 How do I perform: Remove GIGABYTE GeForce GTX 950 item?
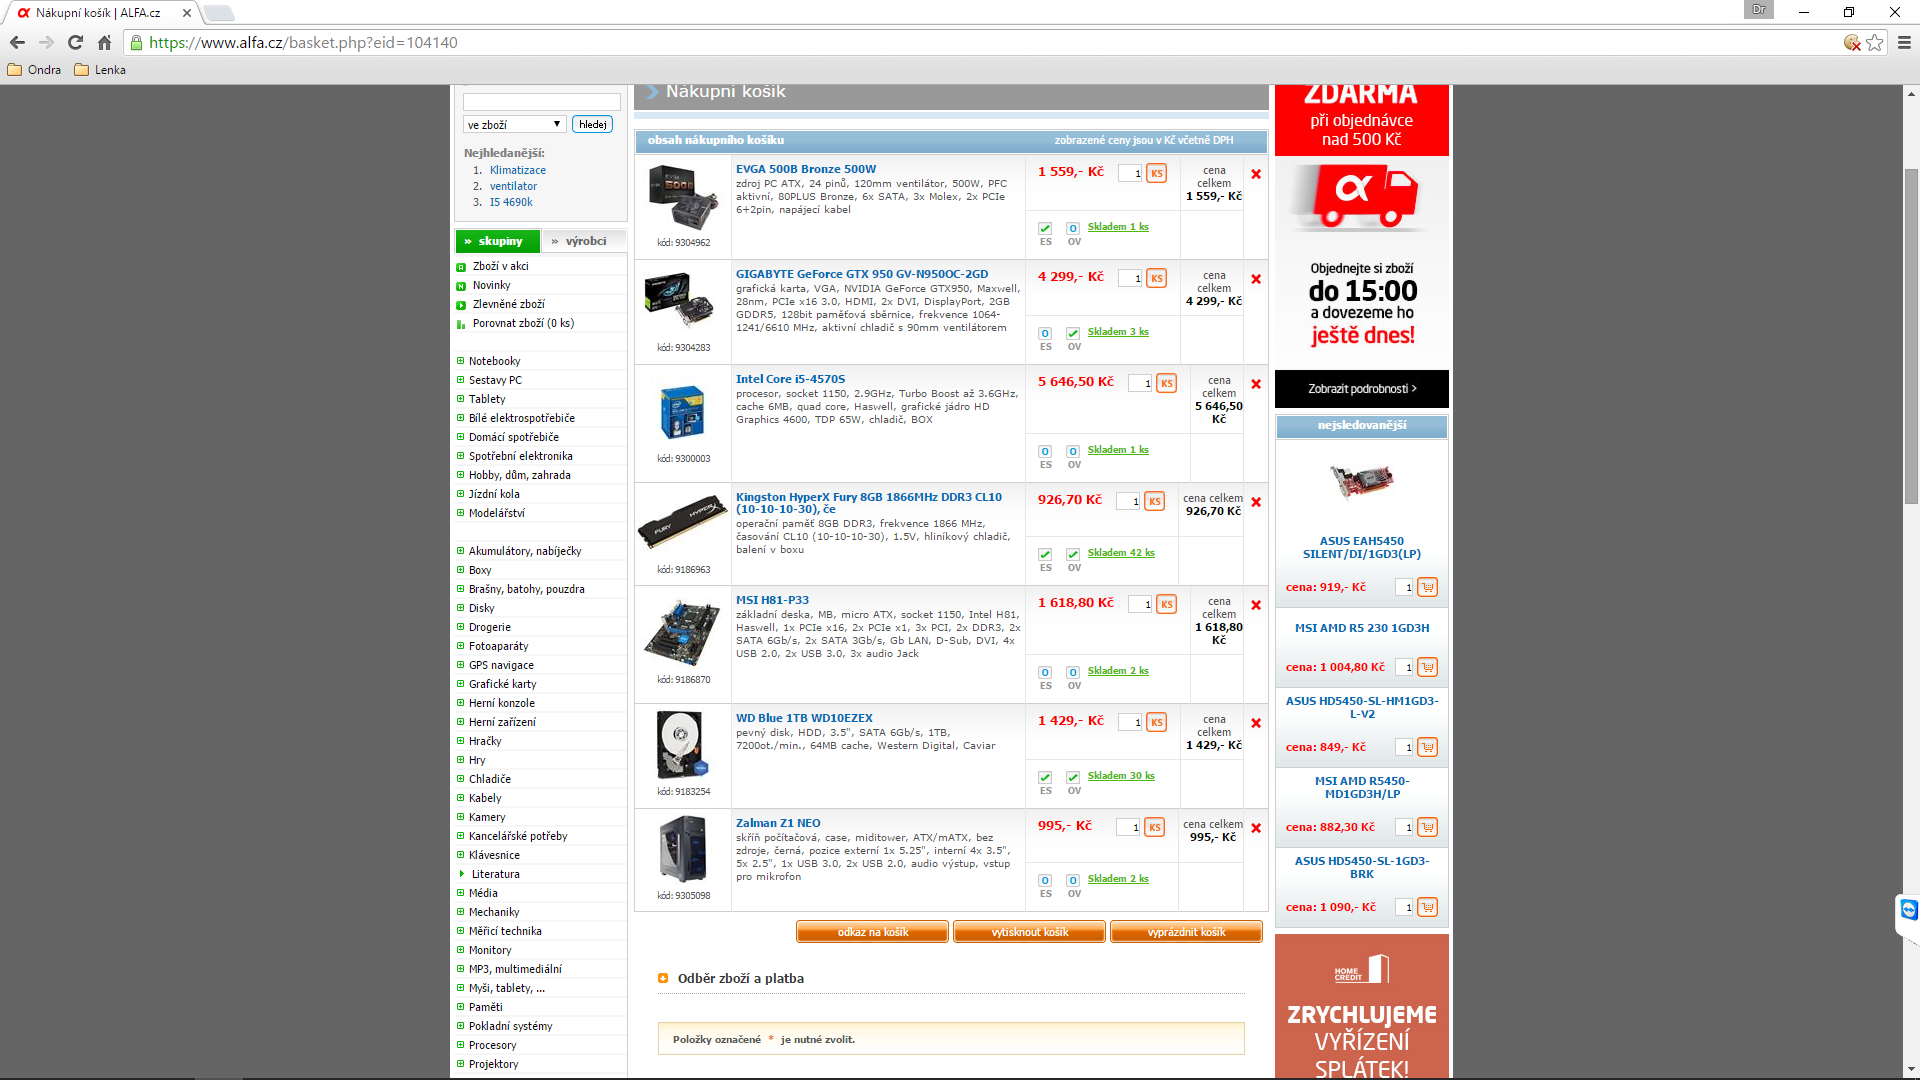click(x=1256, y=279)
